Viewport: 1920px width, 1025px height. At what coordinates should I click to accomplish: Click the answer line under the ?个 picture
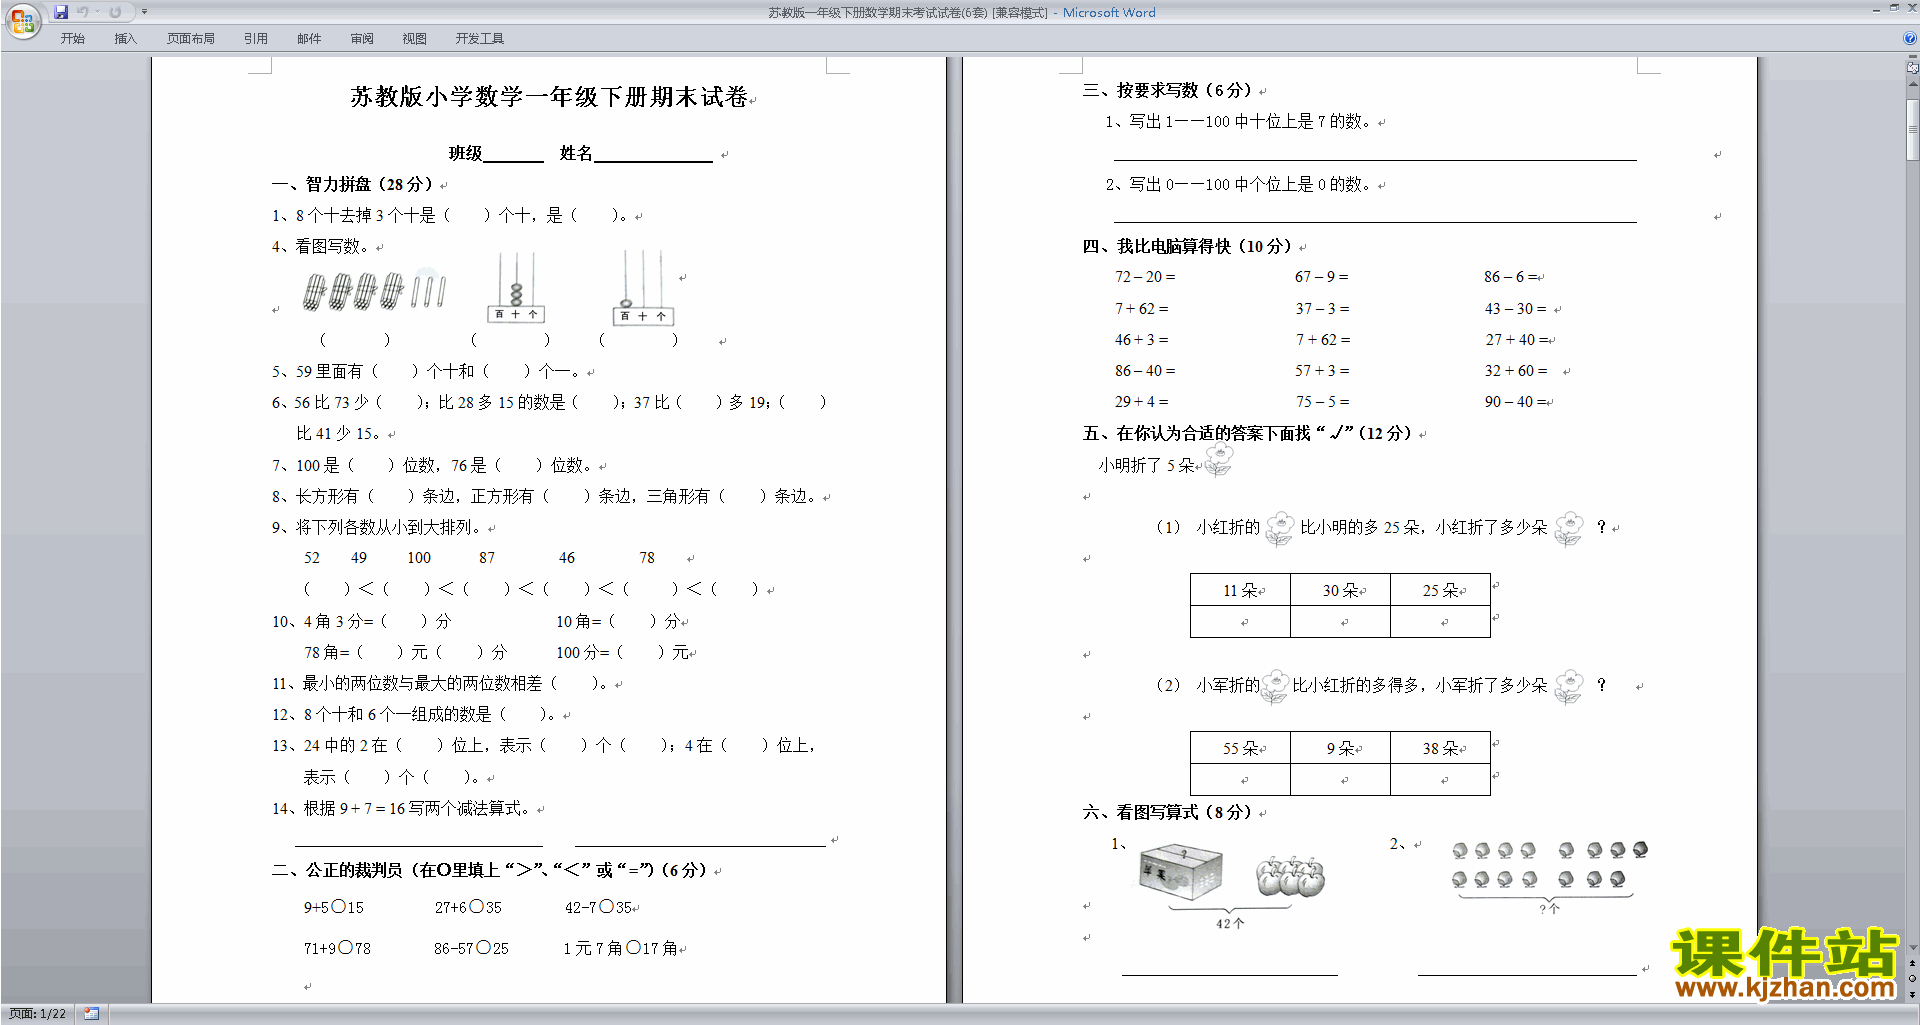1527,973
